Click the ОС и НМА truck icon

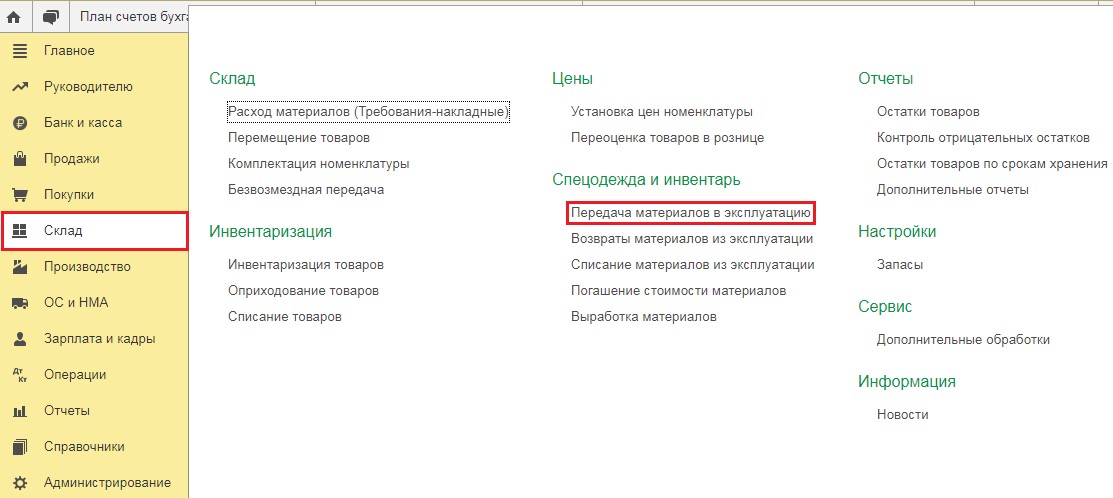coord(19,303)
